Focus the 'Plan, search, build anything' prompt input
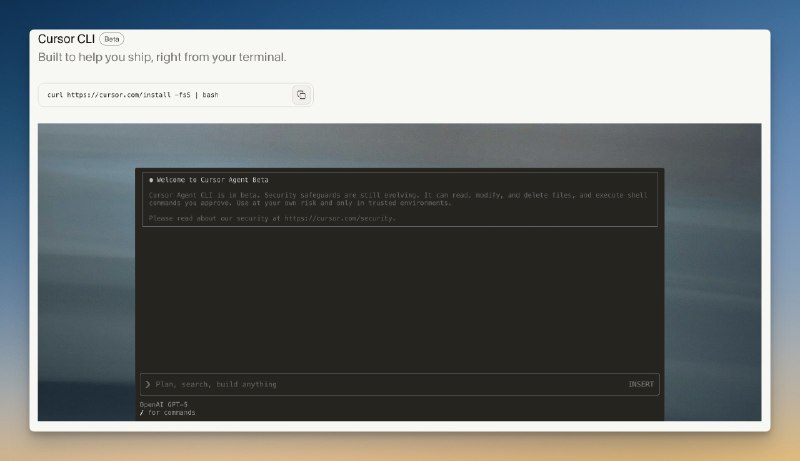This screenshot has height=461, width=800. (399, 385)
